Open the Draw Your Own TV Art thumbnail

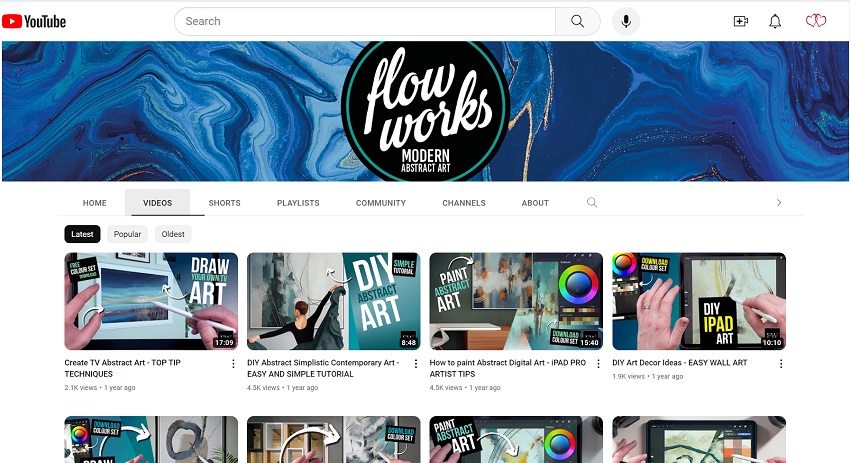coord(151,301)
